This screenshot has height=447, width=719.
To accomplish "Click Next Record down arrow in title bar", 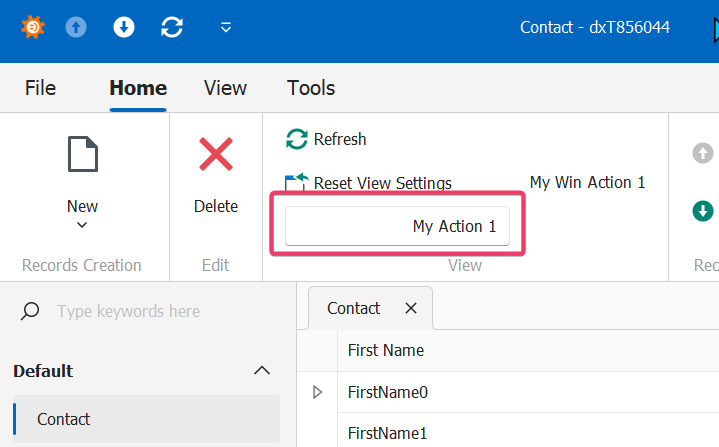I will (x=124, y=27).
